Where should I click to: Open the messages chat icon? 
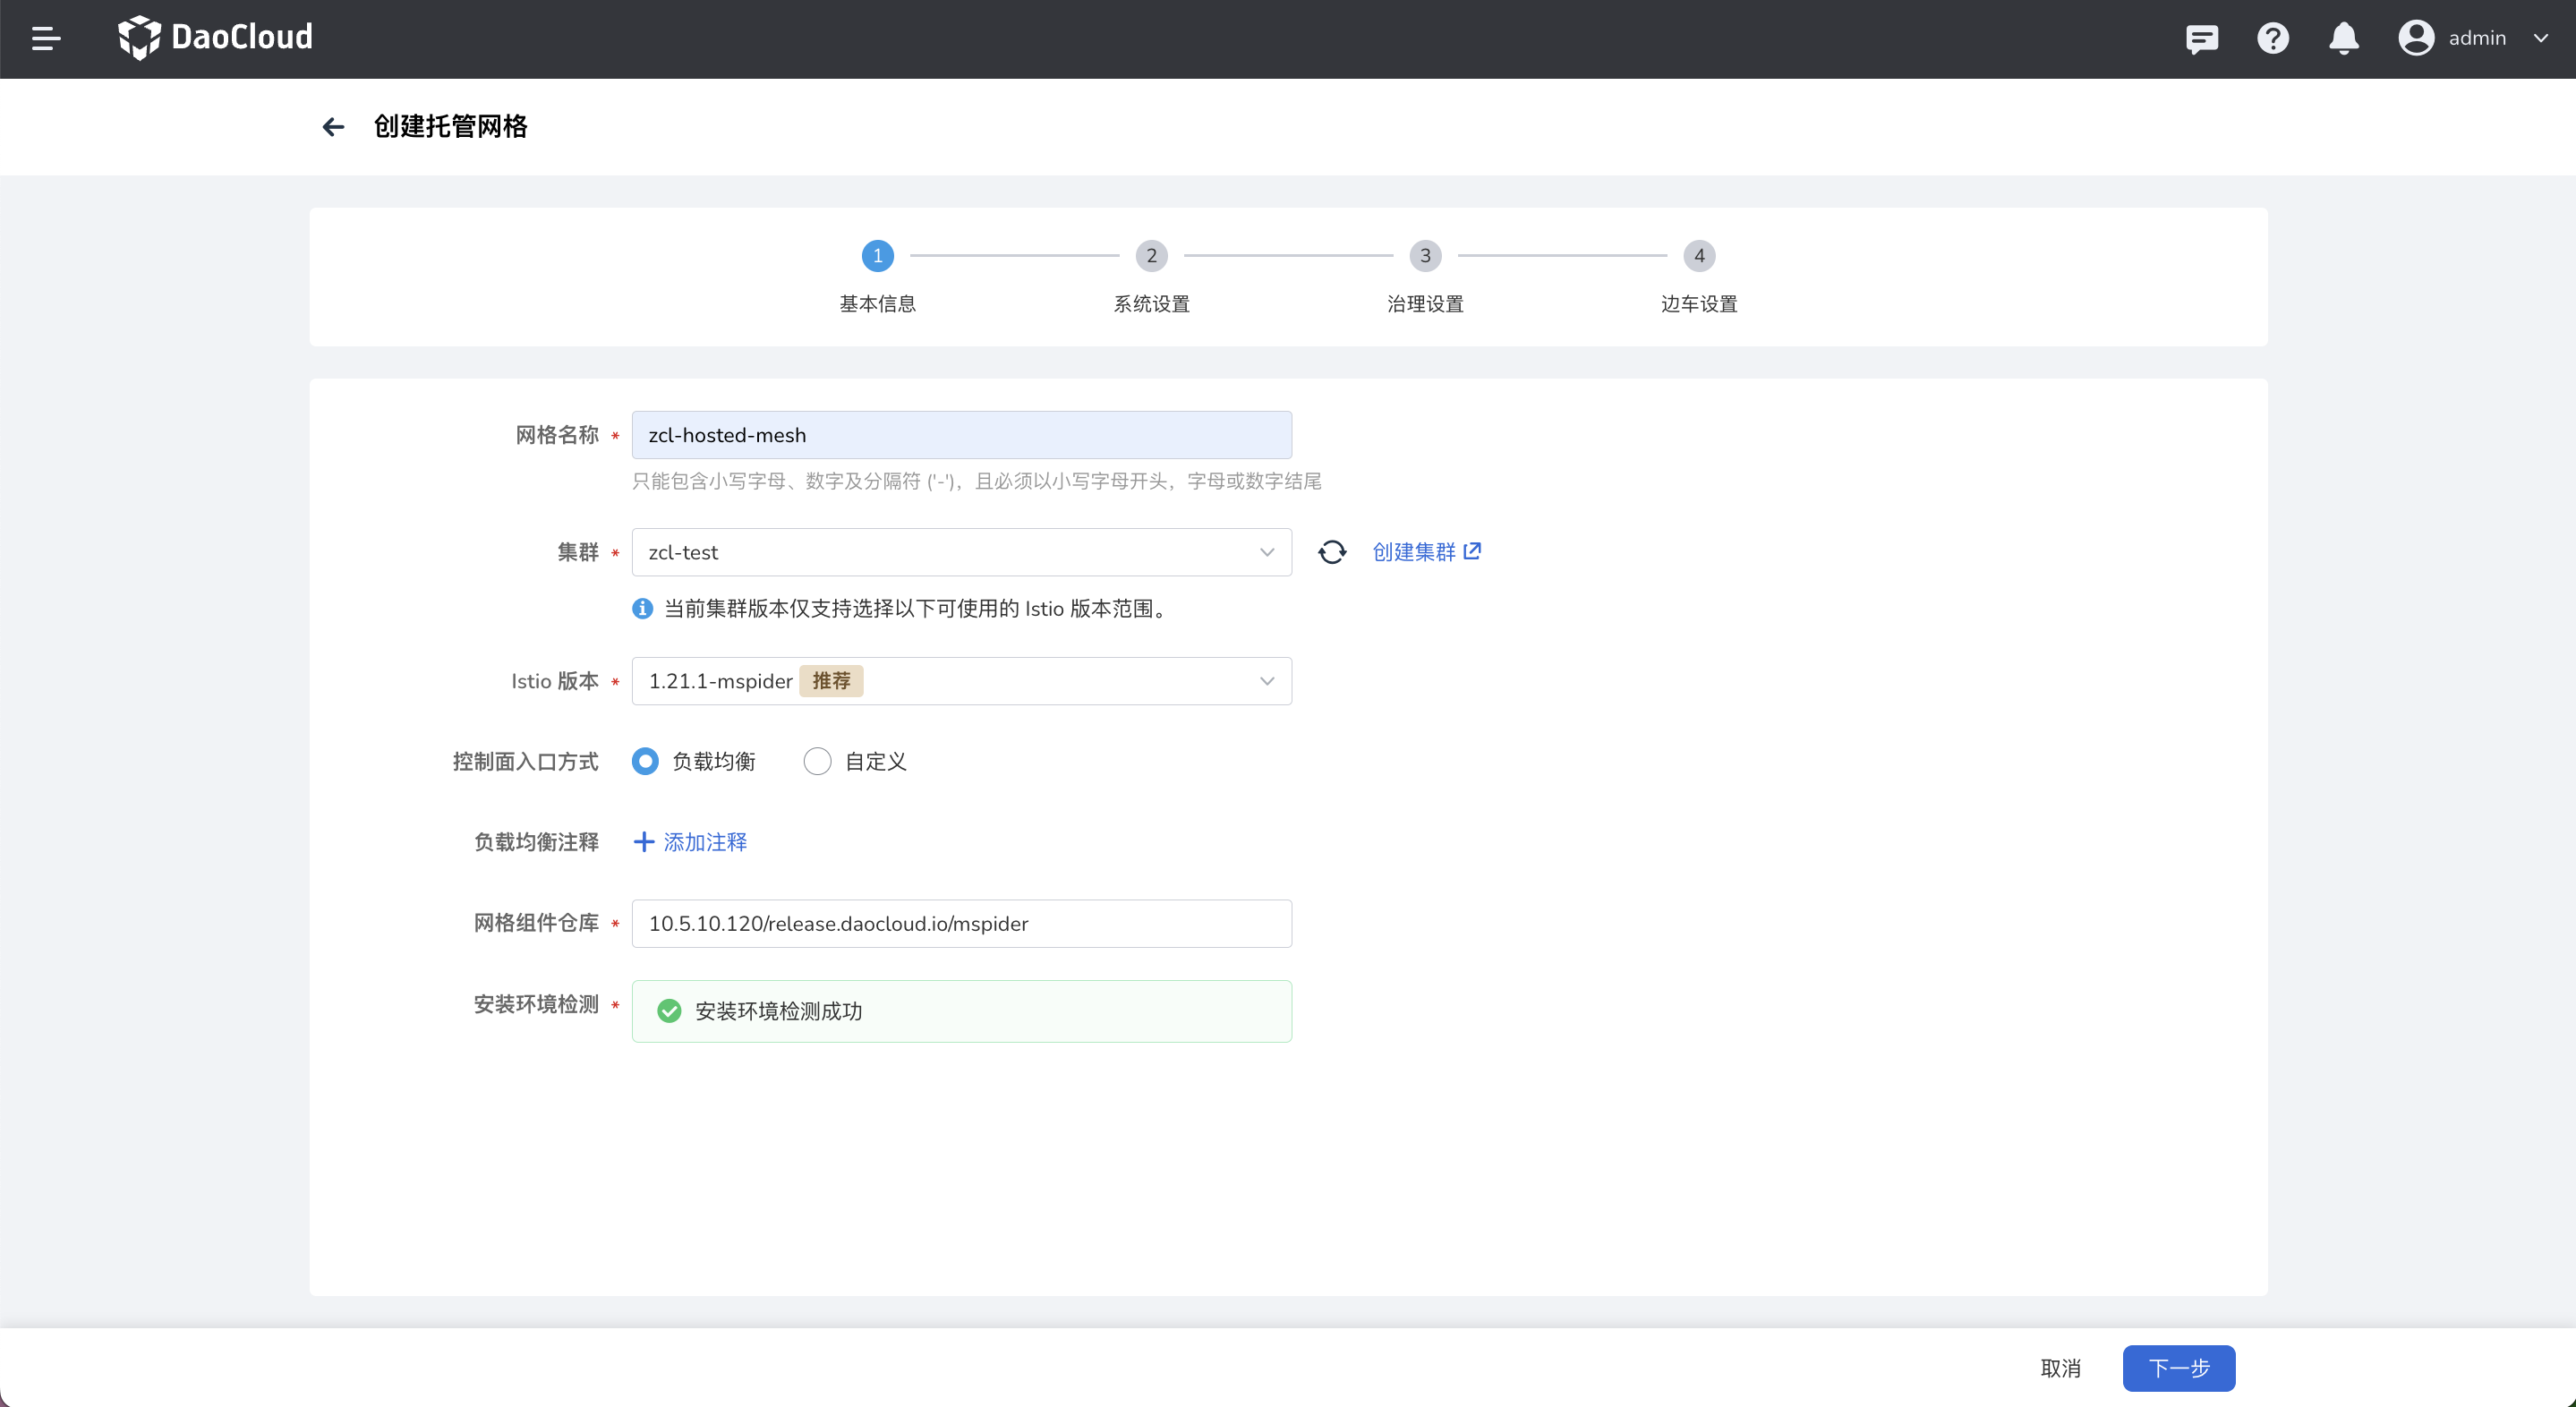pyautogui.click(x=2201, y=38)
